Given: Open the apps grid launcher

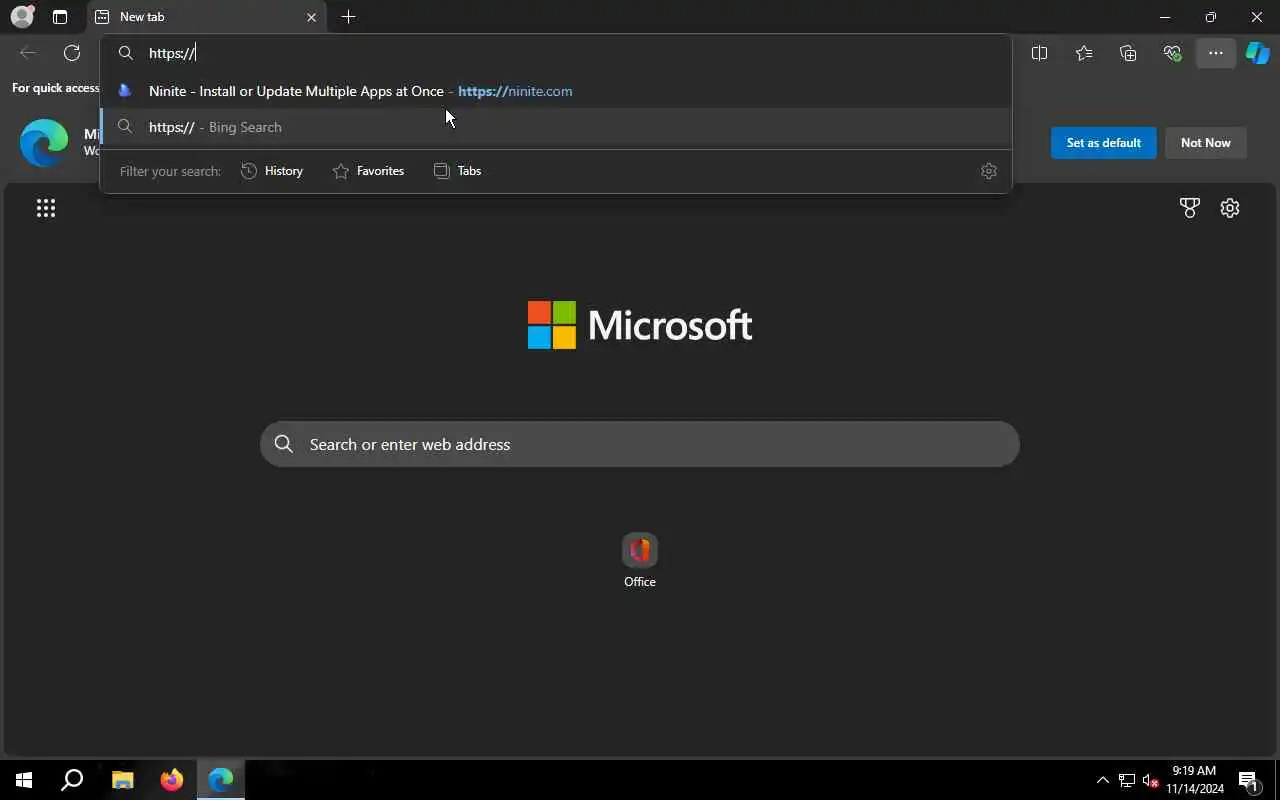Looking at the screenshot, I should (x=46, y=208).
